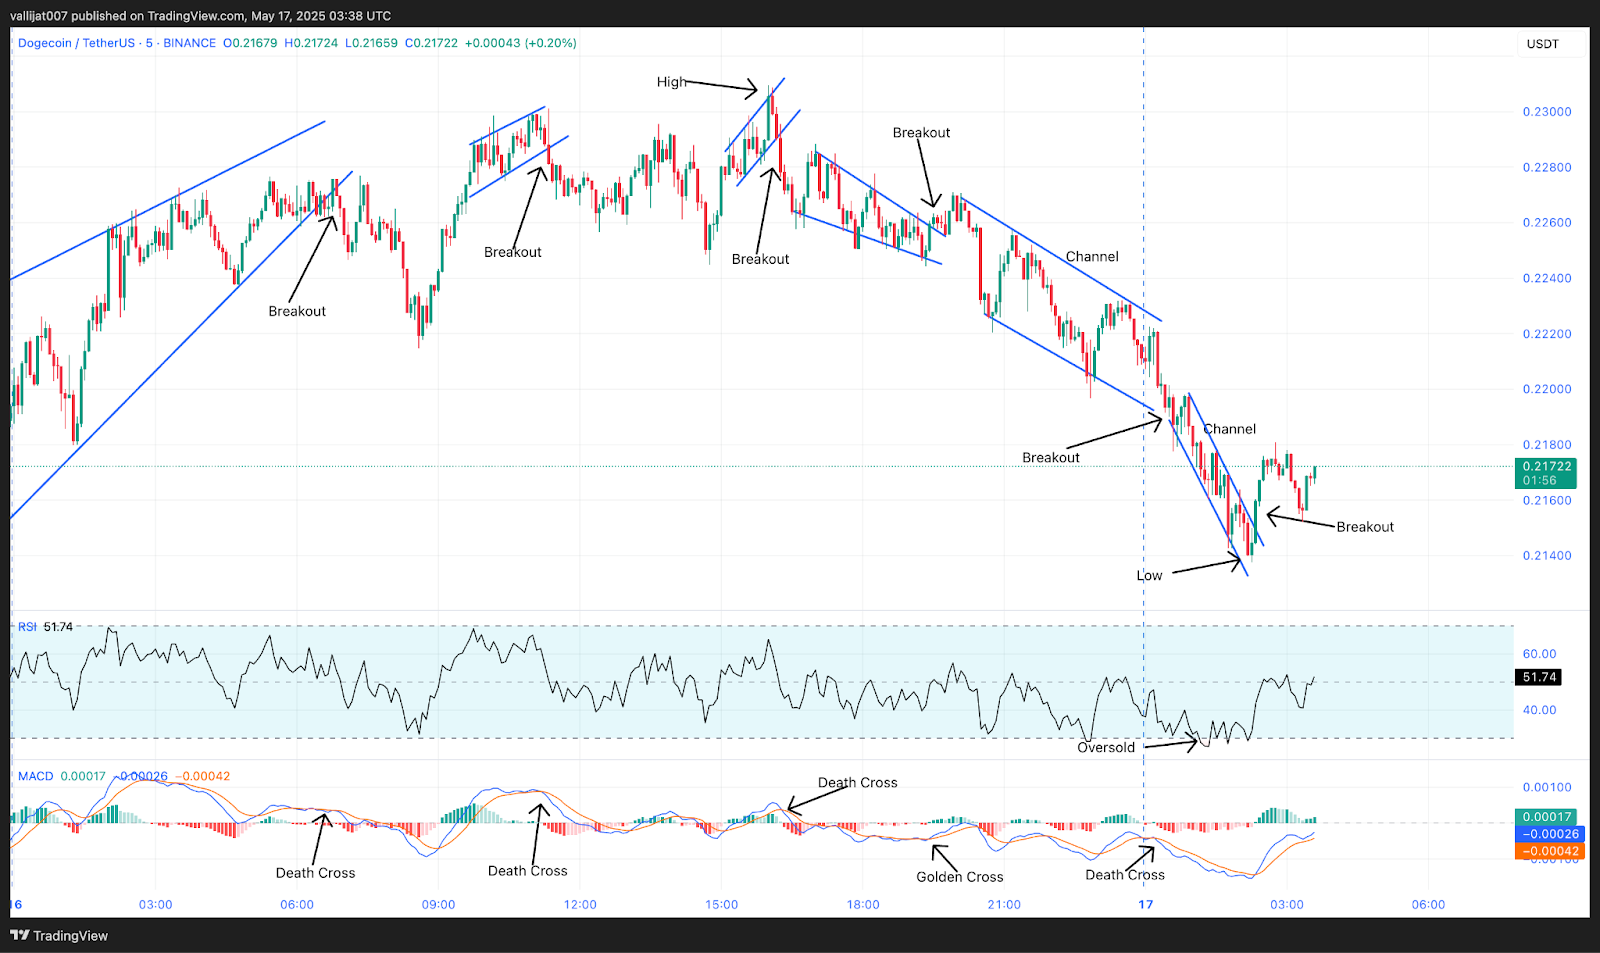
Task: Click the 0.21400 price axis label
Action: tap(1547, 556)
